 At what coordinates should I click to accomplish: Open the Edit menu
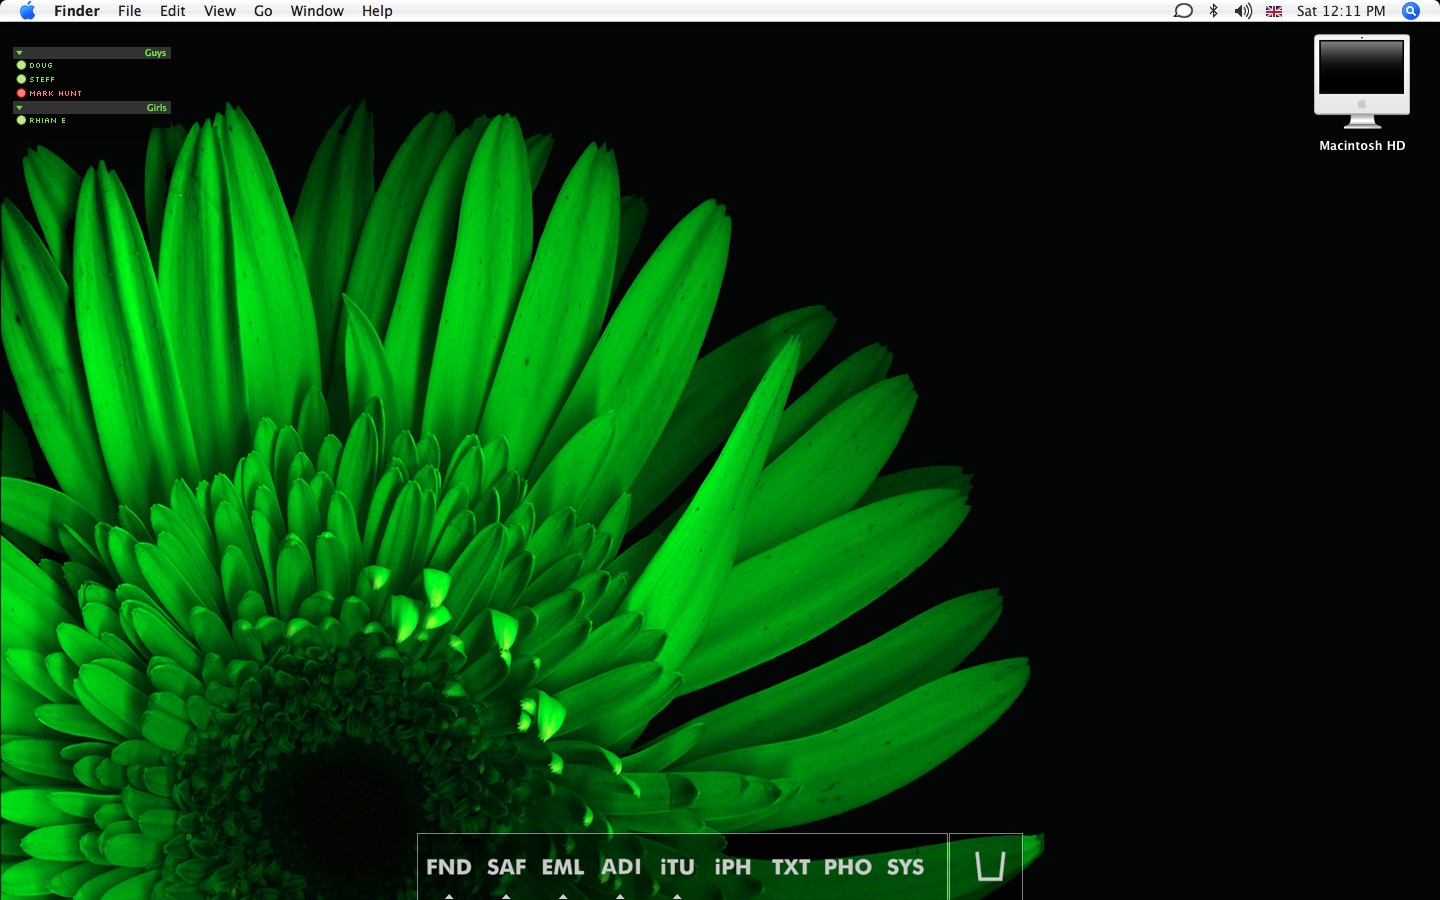173,11
